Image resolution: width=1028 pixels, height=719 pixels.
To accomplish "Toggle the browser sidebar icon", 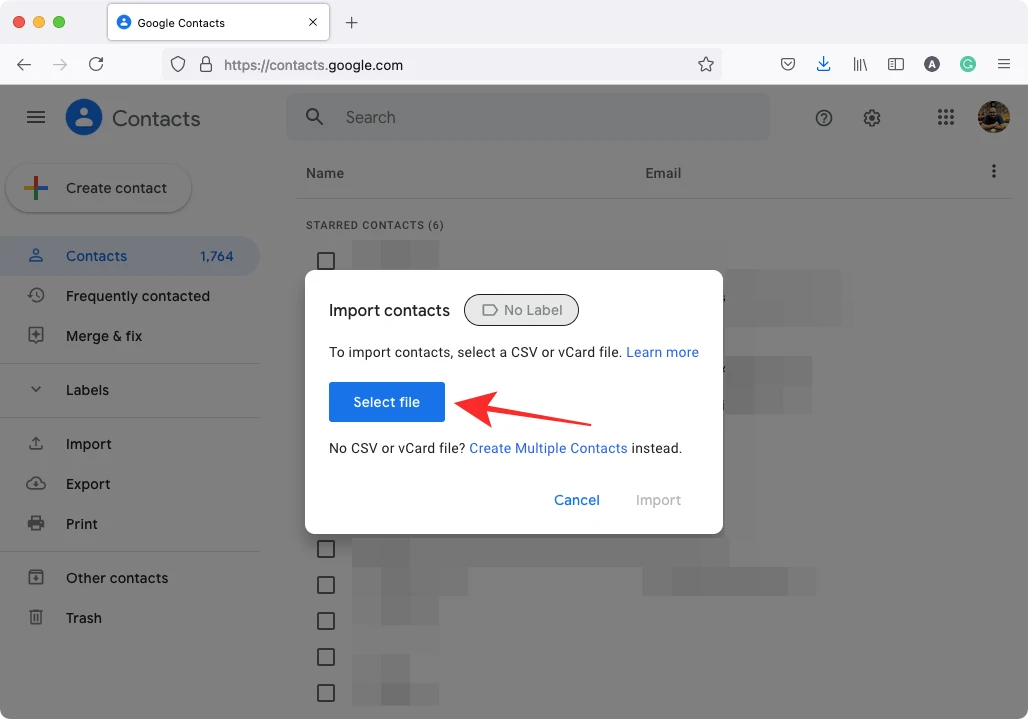I will [x=896, y=64].
